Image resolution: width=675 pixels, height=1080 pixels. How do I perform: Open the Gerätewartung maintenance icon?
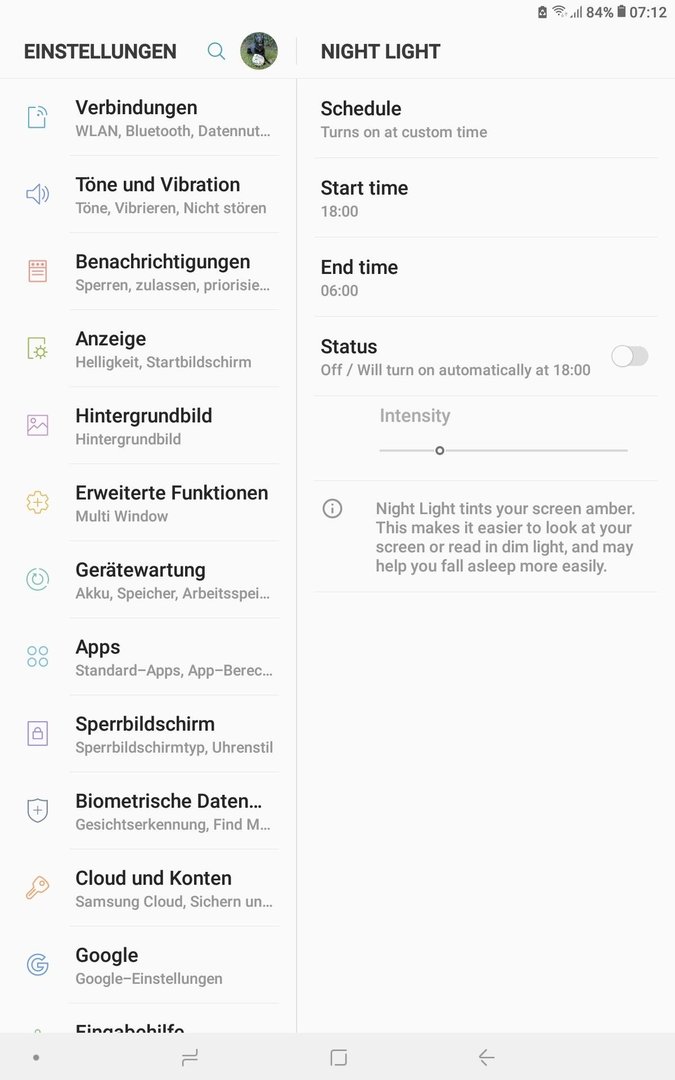[37, 579]
